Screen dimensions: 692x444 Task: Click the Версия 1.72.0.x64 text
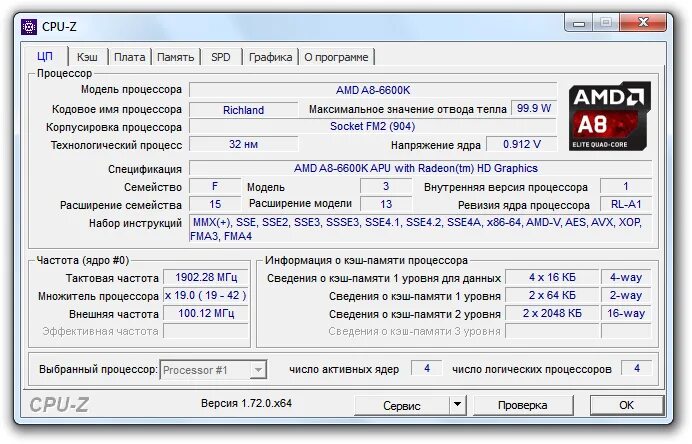(246, 403)
